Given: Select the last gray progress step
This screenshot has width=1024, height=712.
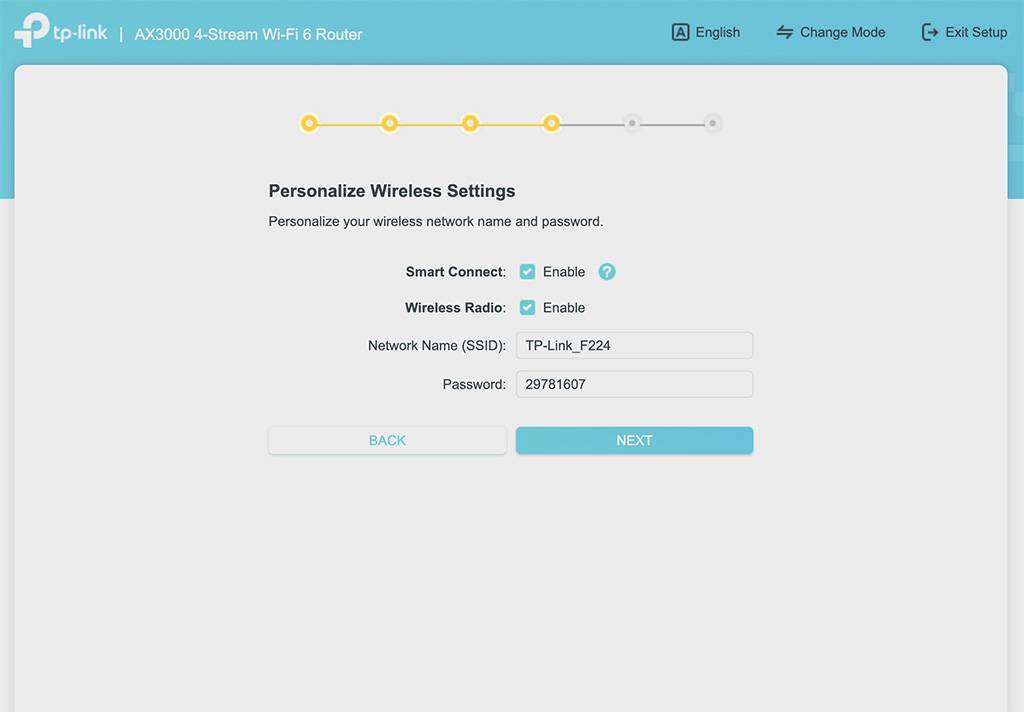Looking at the screenshot, I should (x=712, y=123).
